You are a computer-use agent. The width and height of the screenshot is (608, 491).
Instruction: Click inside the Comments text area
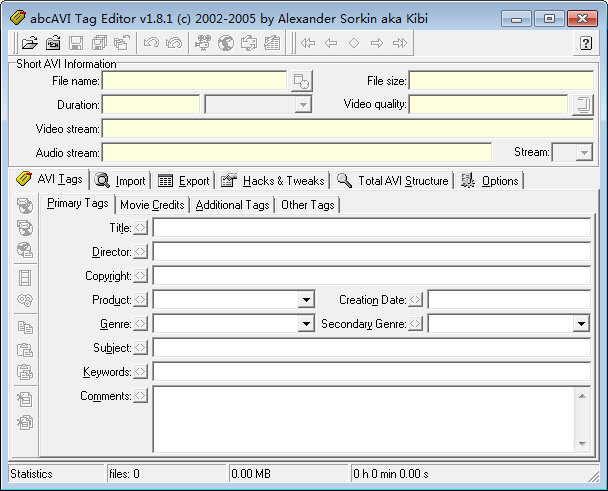pos(364,419)
